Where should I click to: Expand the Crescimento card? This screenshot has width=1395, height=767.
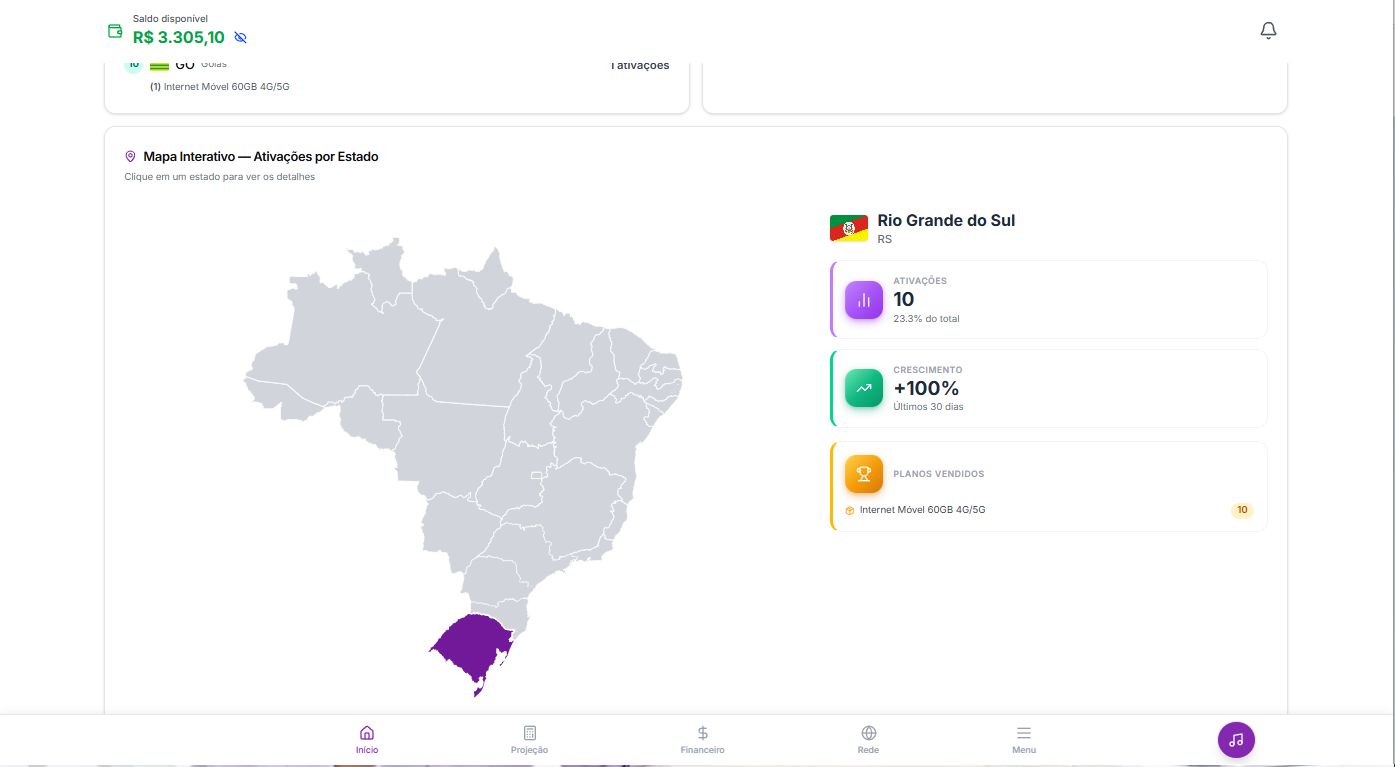pos(1047,388)
